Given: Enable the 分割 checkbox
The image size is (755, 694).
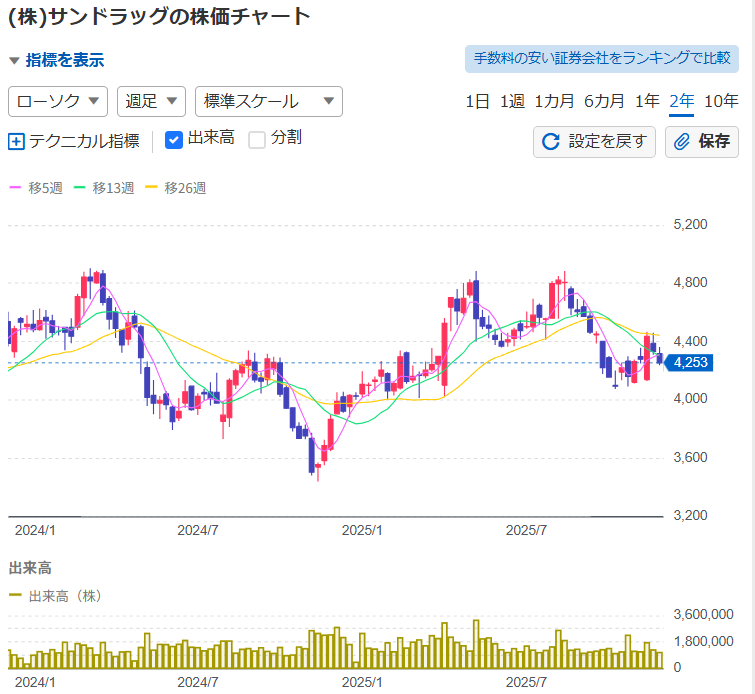Looking at the screenshot, I should (x=257, y=140).
